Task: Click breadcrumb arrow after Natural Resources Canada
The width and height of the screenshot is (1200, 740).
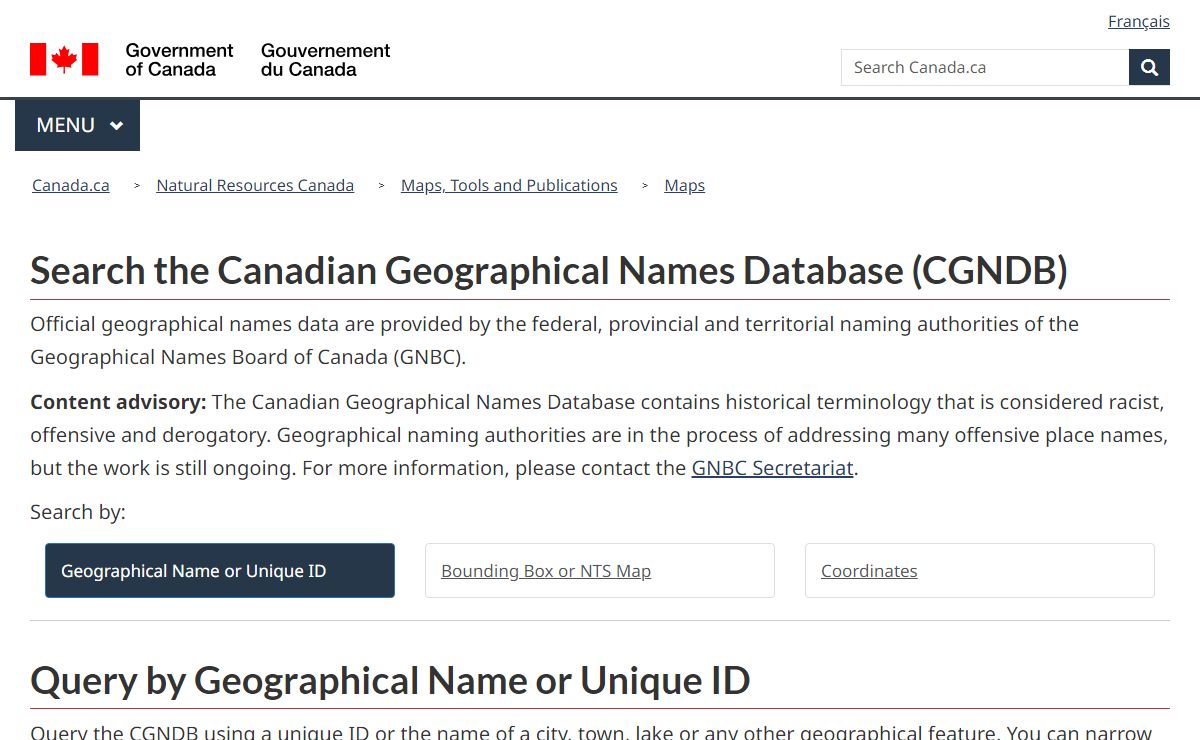Action: pos(381,186)
